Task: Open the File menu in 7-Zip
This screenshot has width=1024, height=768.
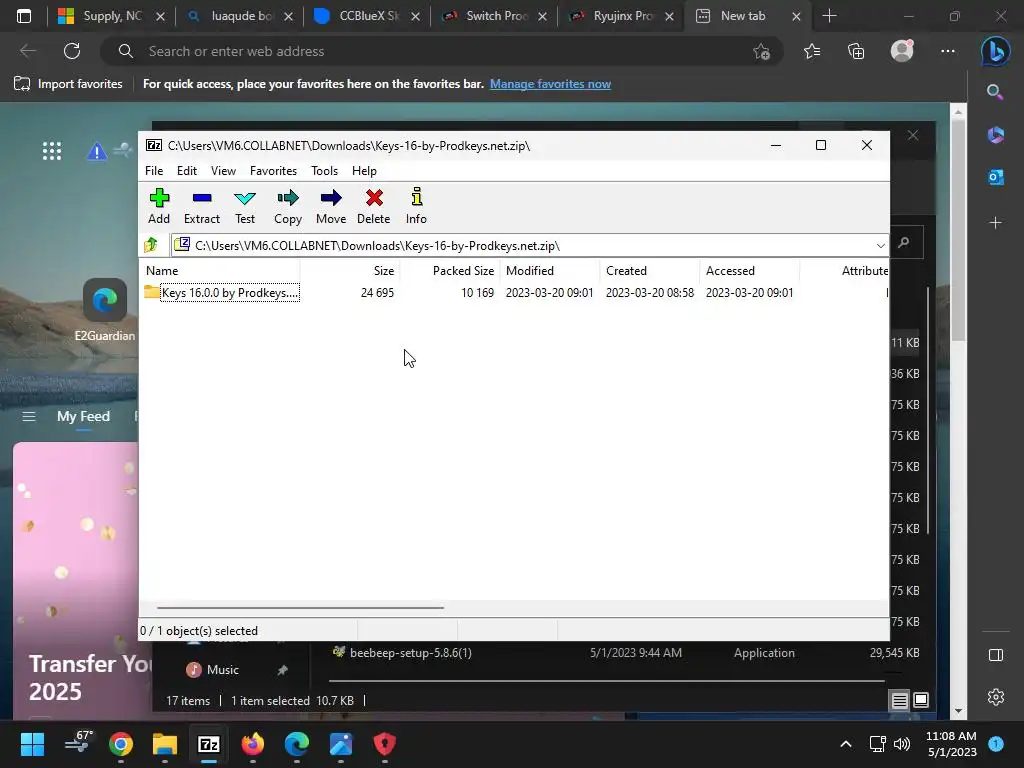Action: (x=154, y=170)
